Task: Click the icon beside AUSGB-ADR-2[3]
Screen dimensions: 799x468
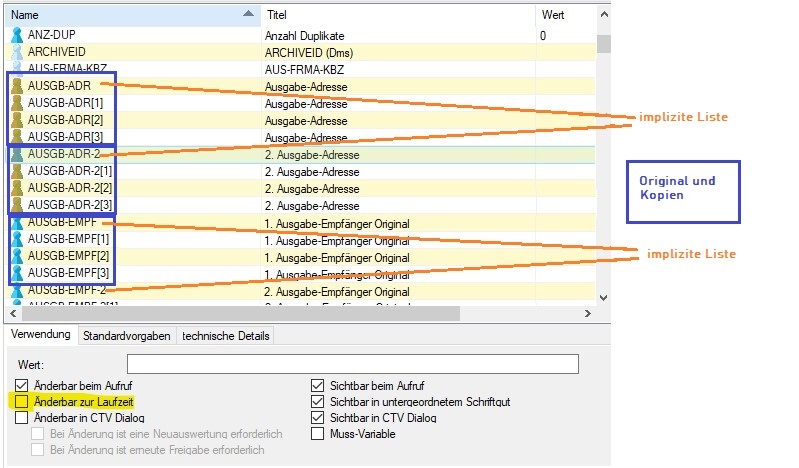Action: pyautogui.click(x=16, y=205)
